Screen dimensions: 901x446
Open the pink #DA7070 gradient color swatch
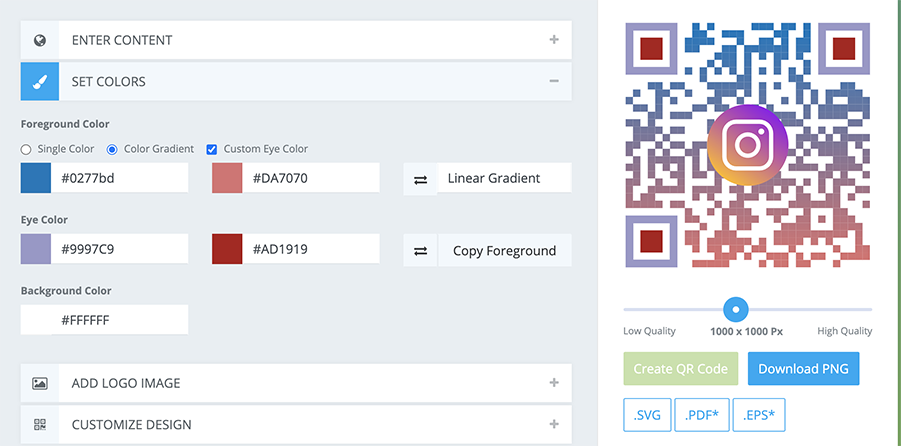[227, 178]
